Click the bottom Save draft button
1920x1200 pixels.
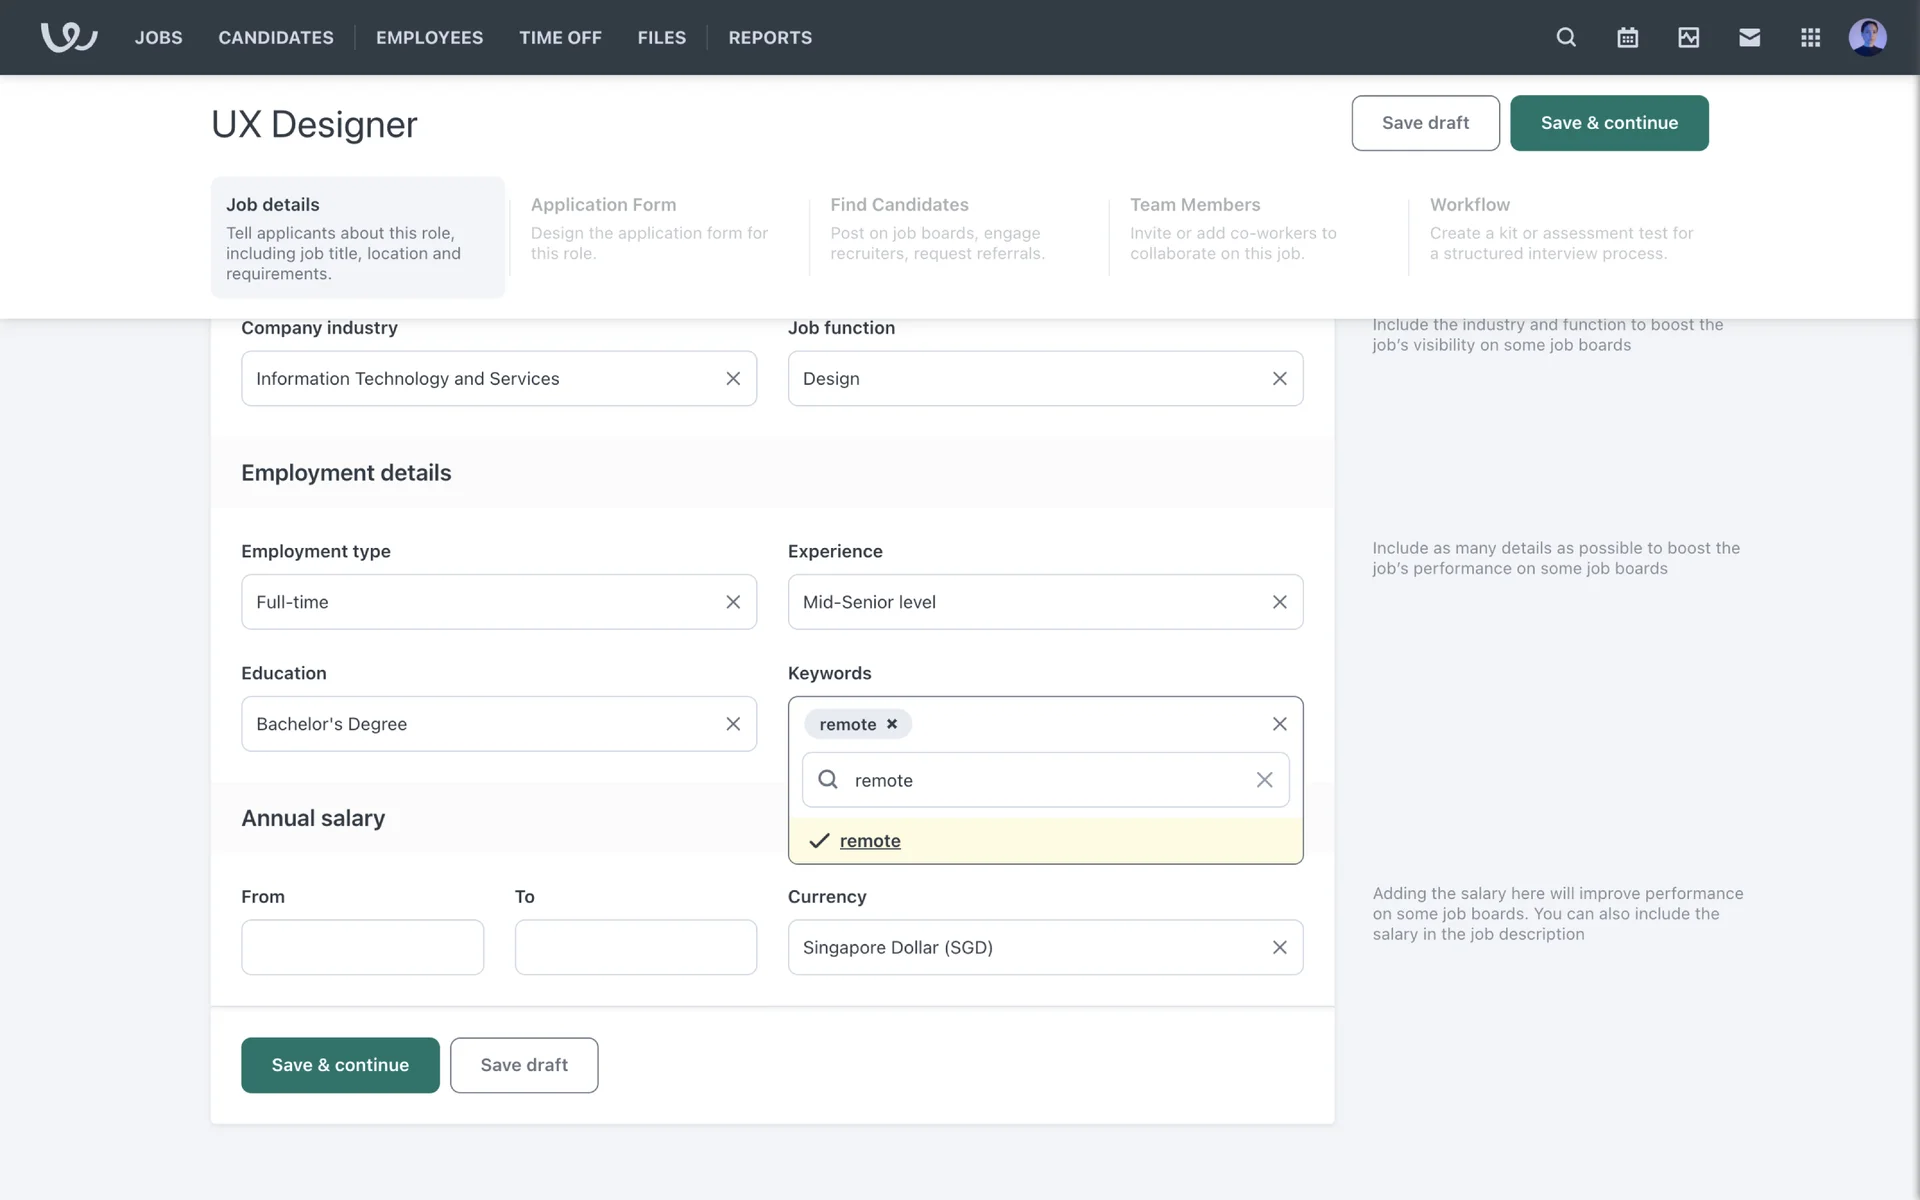(x=524, y=1065)
